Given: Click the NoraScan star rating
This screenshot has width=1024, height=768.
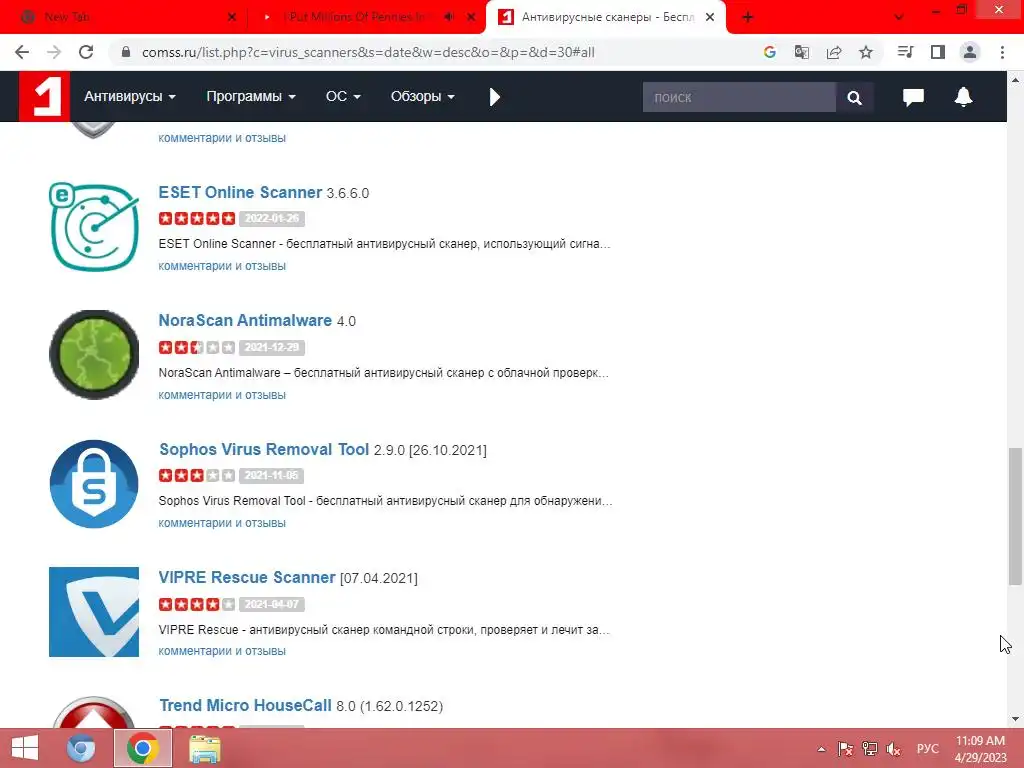Looking at the screenshot, I should coord(197,347).
